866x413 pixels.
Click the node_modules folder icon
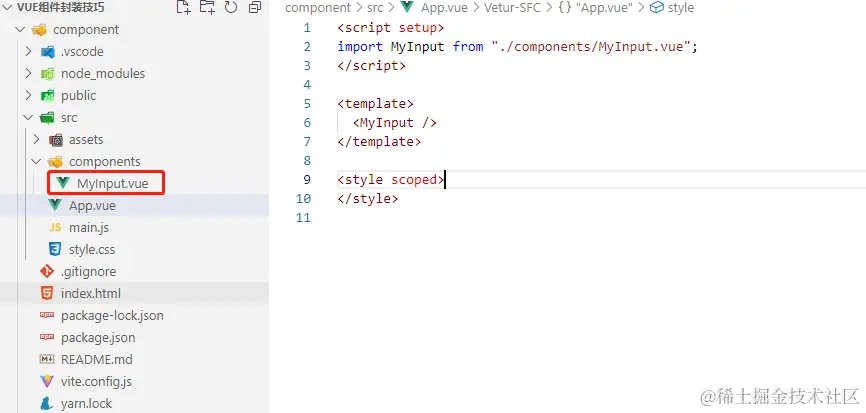[x=47, y=74]
